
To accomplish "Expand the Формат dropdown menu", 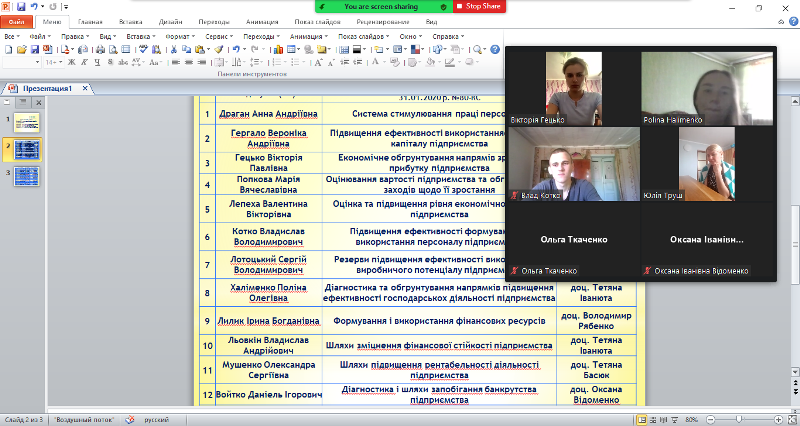I will pyautogui.click(x=177, y=35).
